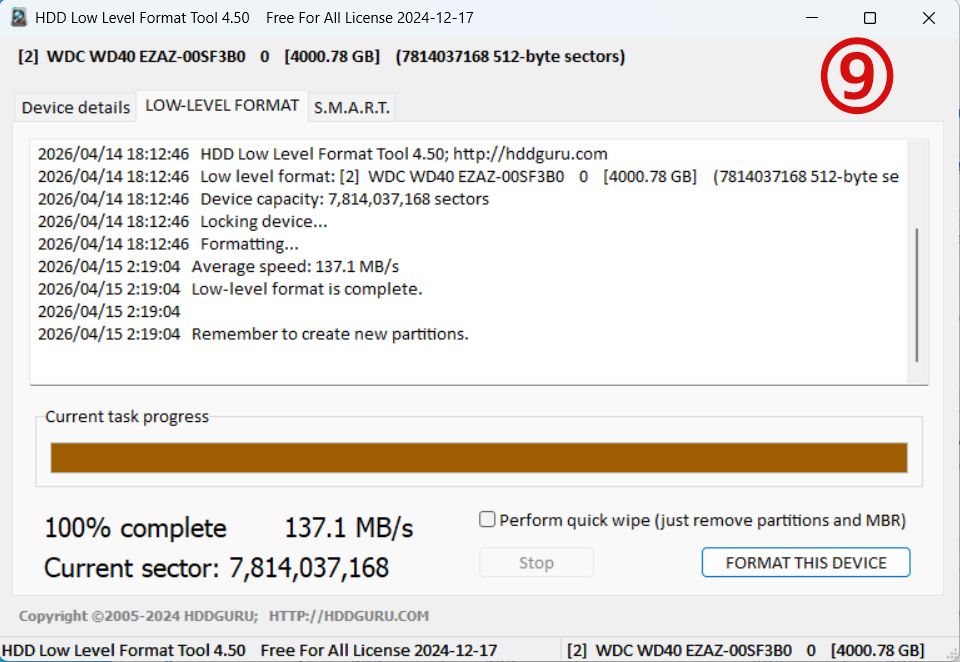The width and height of the screenshot is (960, 662).
Task: Click the large '137.1 MB/s' speed readout
Action: (349, 528)
